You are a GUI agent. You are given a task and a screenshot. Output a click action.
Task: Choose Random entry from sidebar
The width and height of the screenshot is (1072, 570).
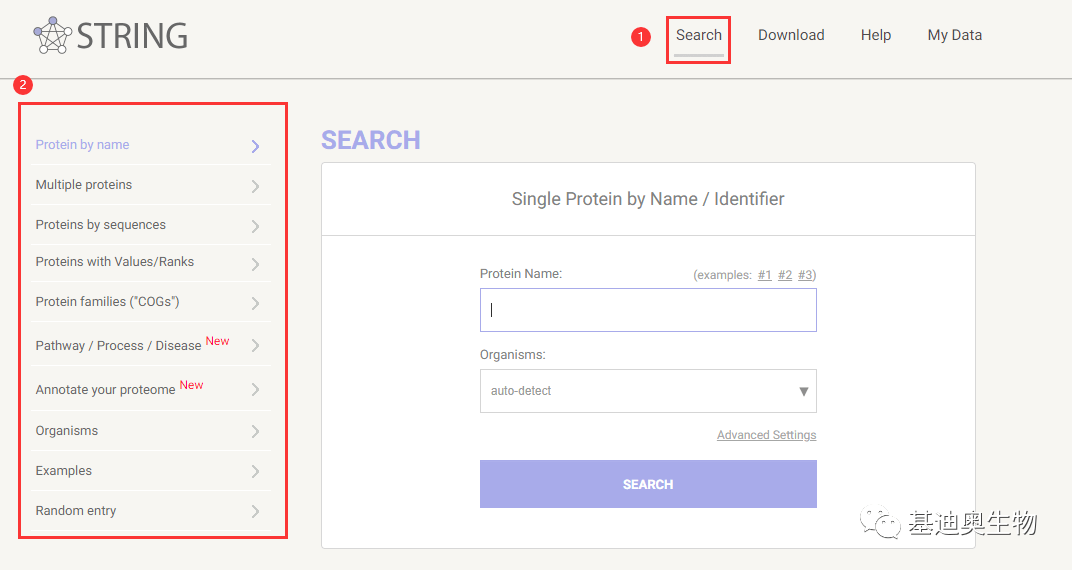[x=76, y=511]
